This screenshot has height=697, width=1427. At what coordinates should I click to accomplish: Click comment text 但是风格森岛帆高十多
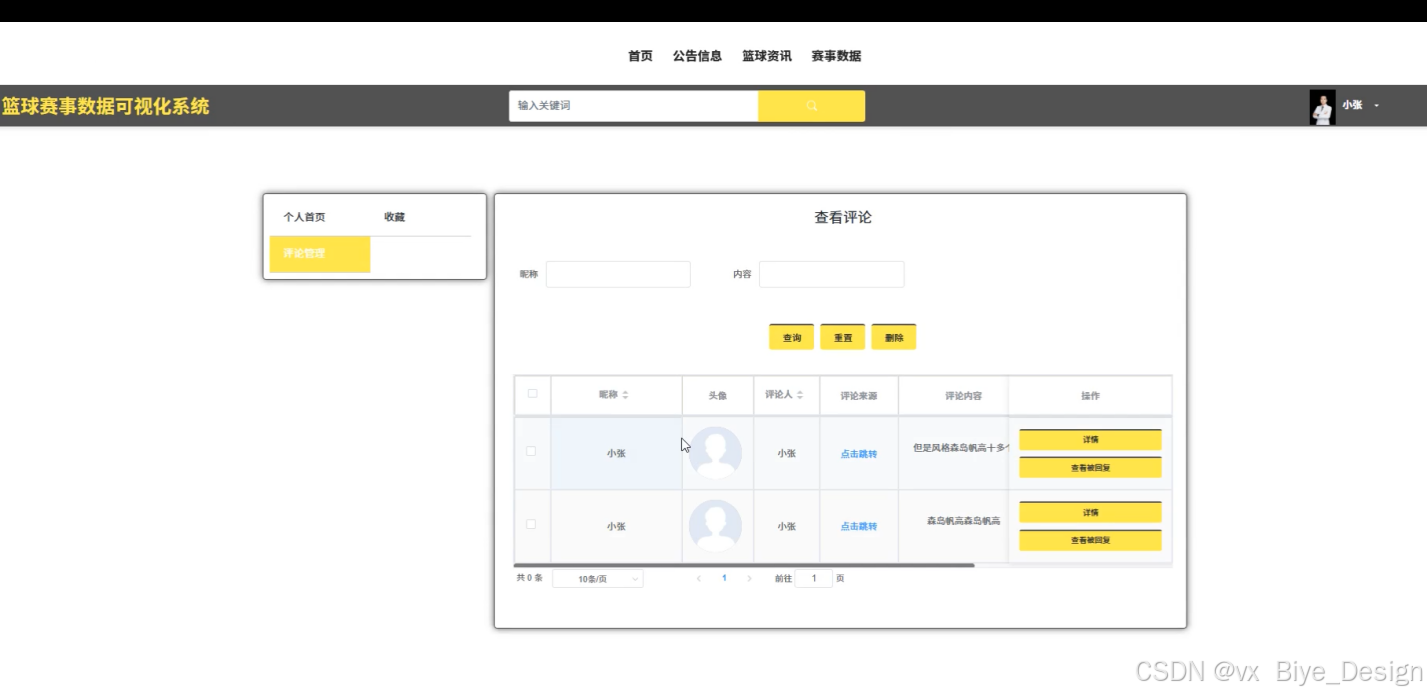(960, 448)
